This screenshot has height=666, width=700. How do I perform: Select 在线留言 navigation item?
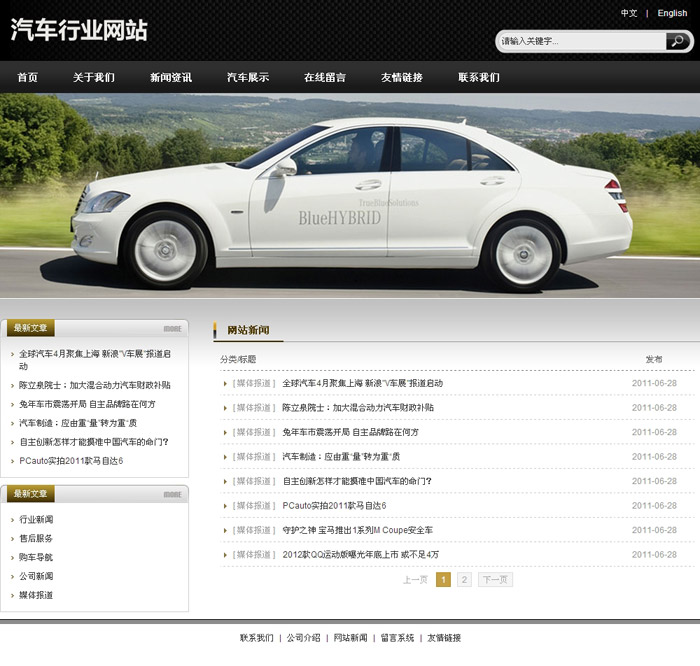click(x=325, y=77)
